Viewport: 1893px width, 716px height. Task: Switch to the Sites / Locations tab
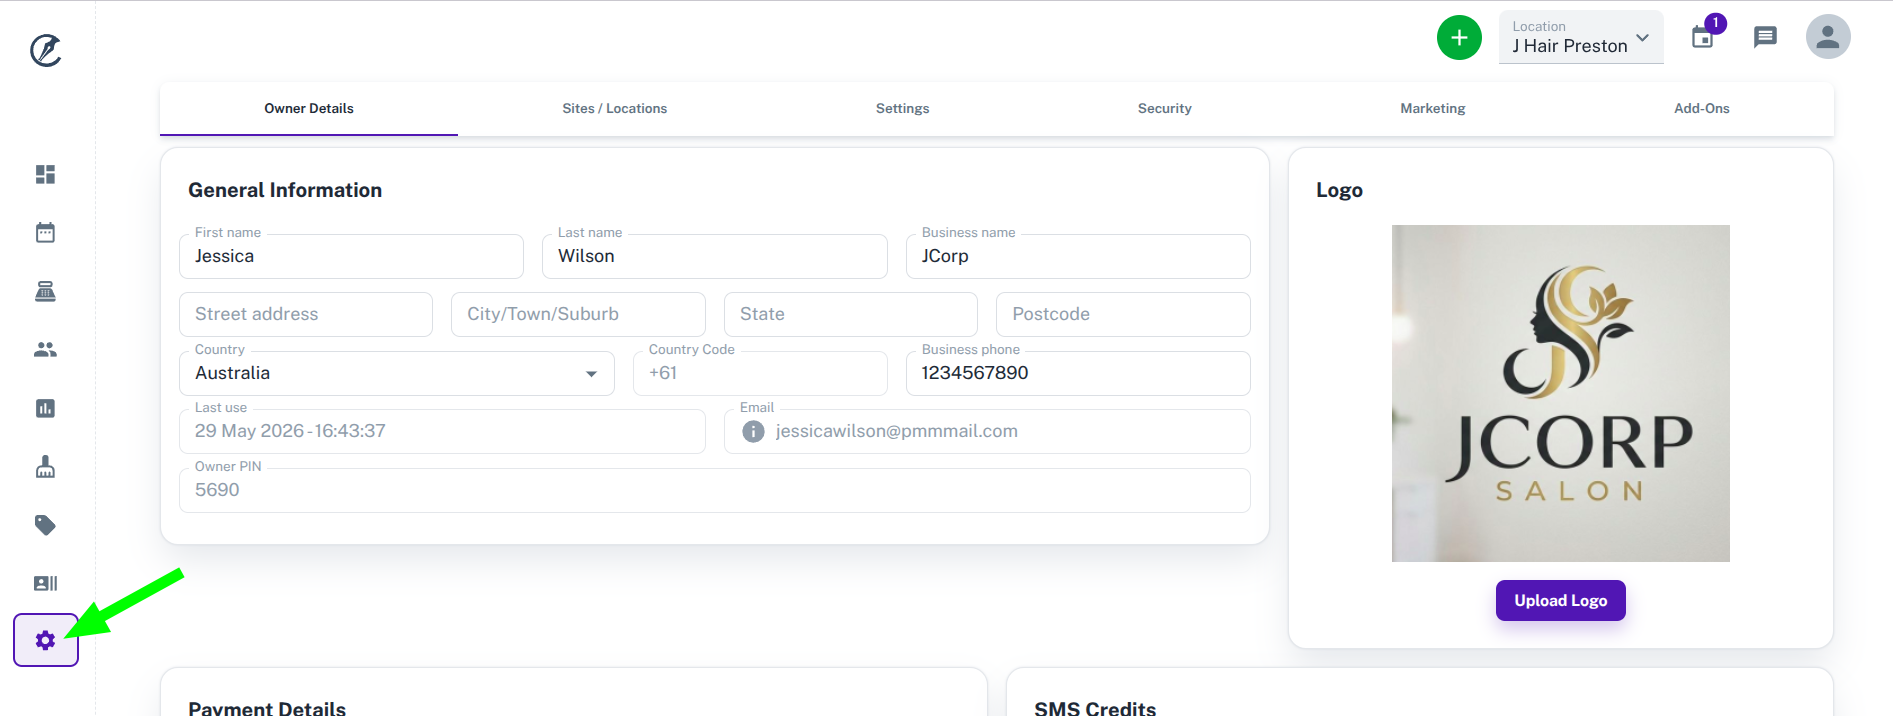(x=614, y=109)
